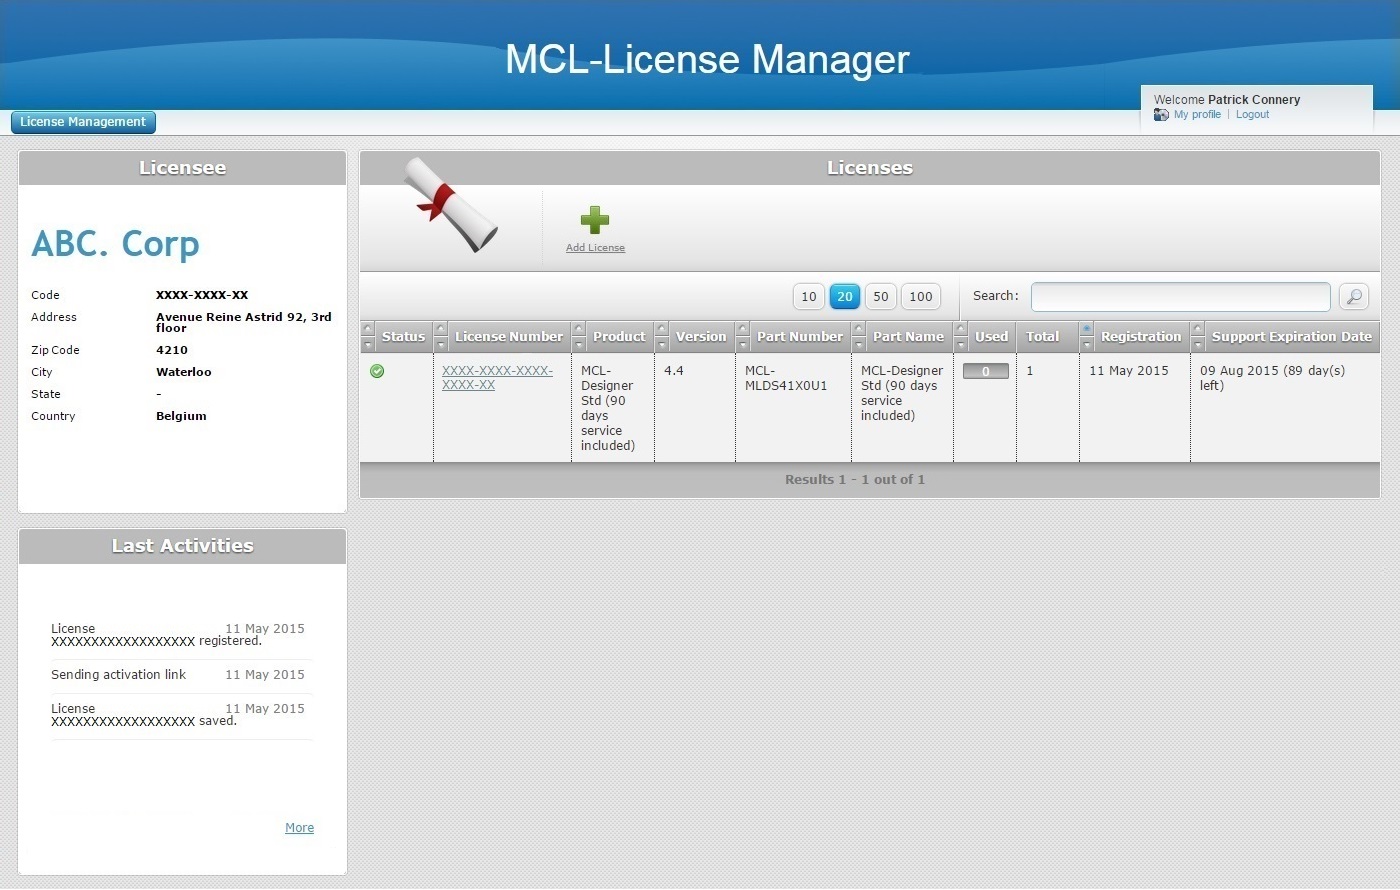1400x890 pixels.
Task: Click the More link in Last Activities
Action: (x=299, y=828)
